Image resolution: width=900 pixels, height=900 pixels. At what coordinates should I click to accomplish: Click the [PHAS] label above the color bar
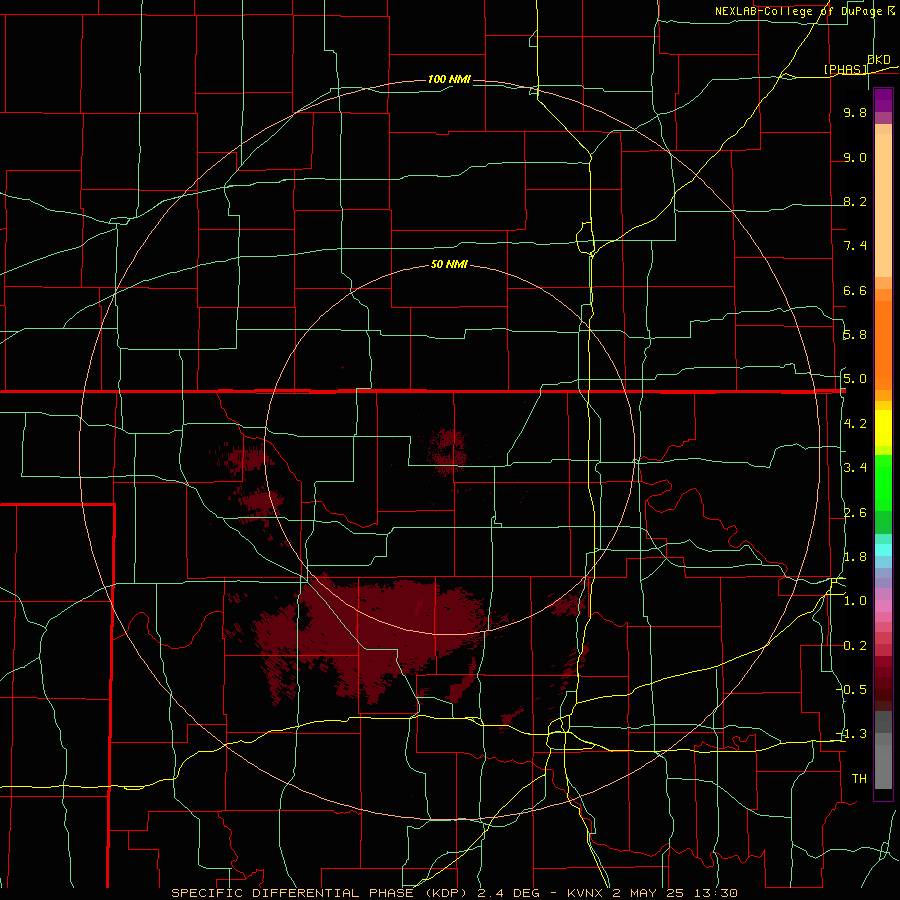click(845, 69)
